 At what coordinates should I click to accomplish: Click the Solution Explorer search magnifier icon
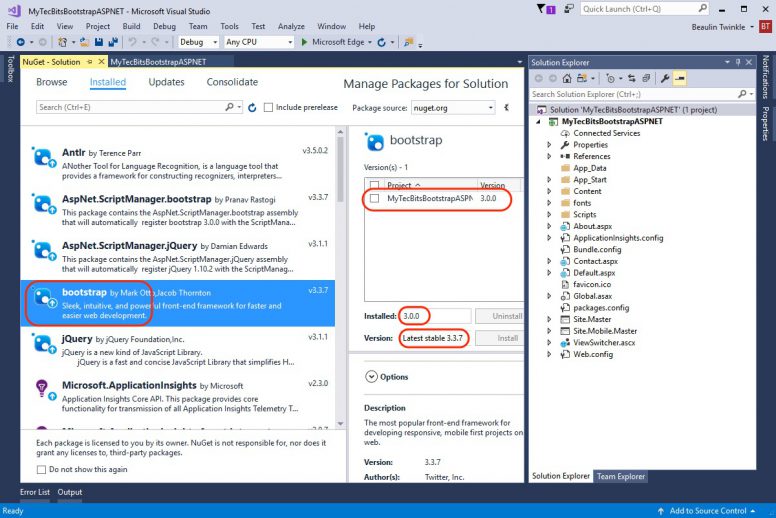(x=742, y=94)
